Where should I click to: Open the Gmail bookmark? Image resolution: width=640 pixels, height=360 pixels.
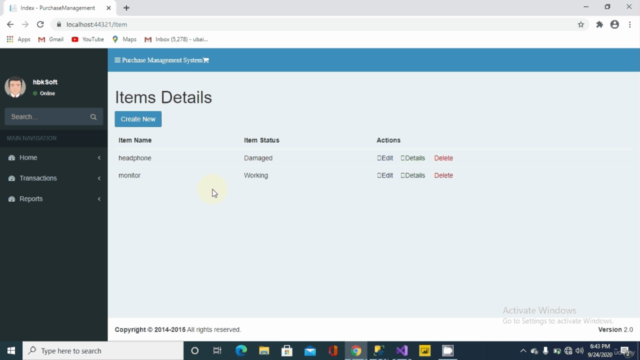[x=51, y=39]
